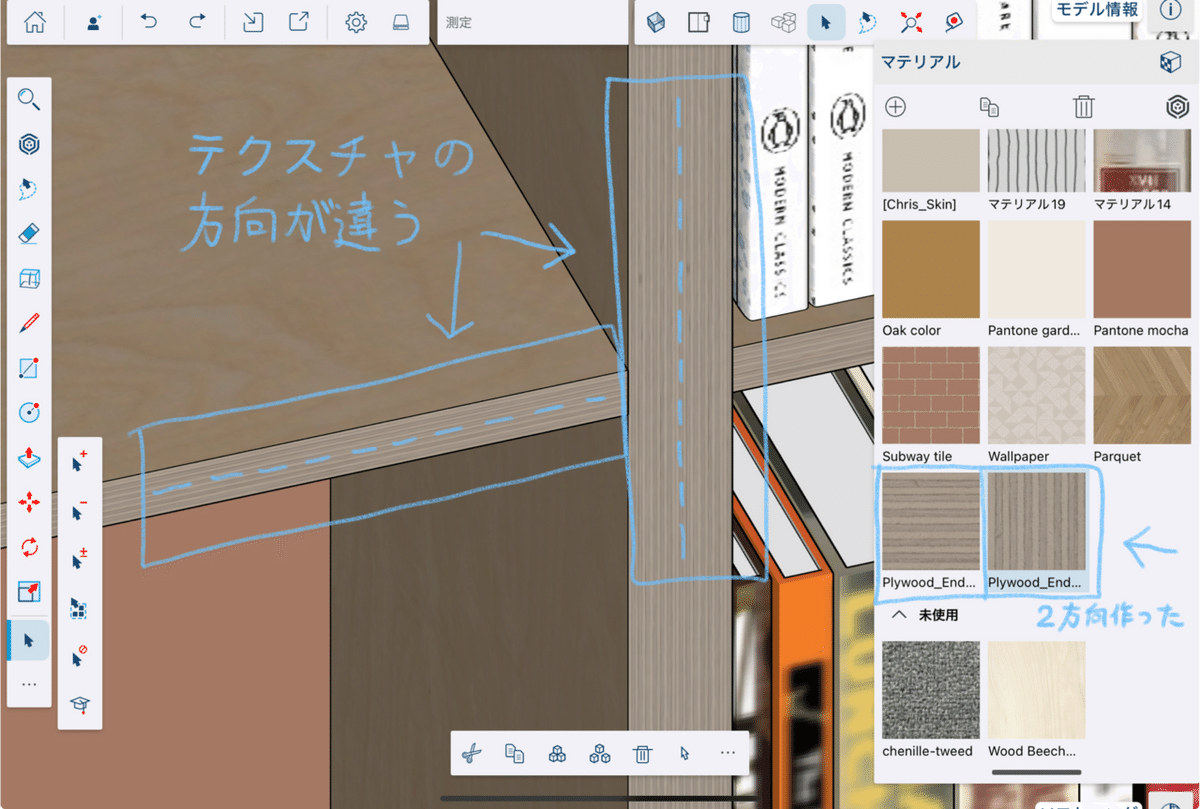
Task: Open more tools ellipsis in left toolbar
Action: tap(29, 684)
